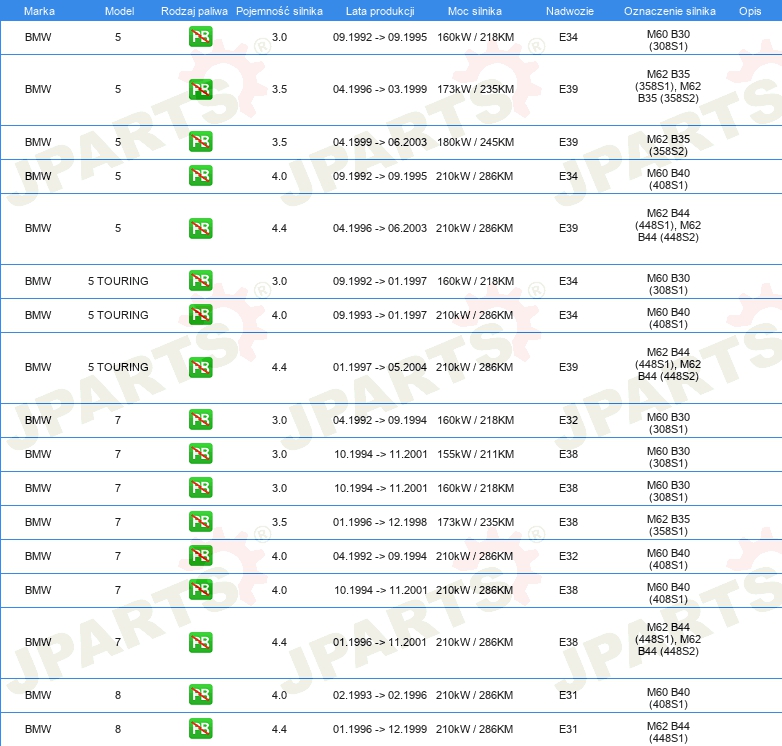Viewport: 782px width, 746px height.
Task: Click fuel icon in 7 3.0 E32 row
Action: (x=200, y=420)
